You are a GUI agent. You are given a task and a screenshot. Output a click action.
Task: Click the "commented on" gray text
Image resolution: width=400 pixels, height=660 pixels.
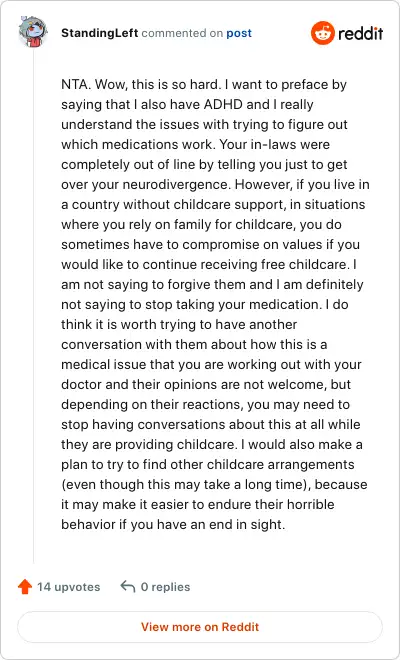click(x=182, y=33)
